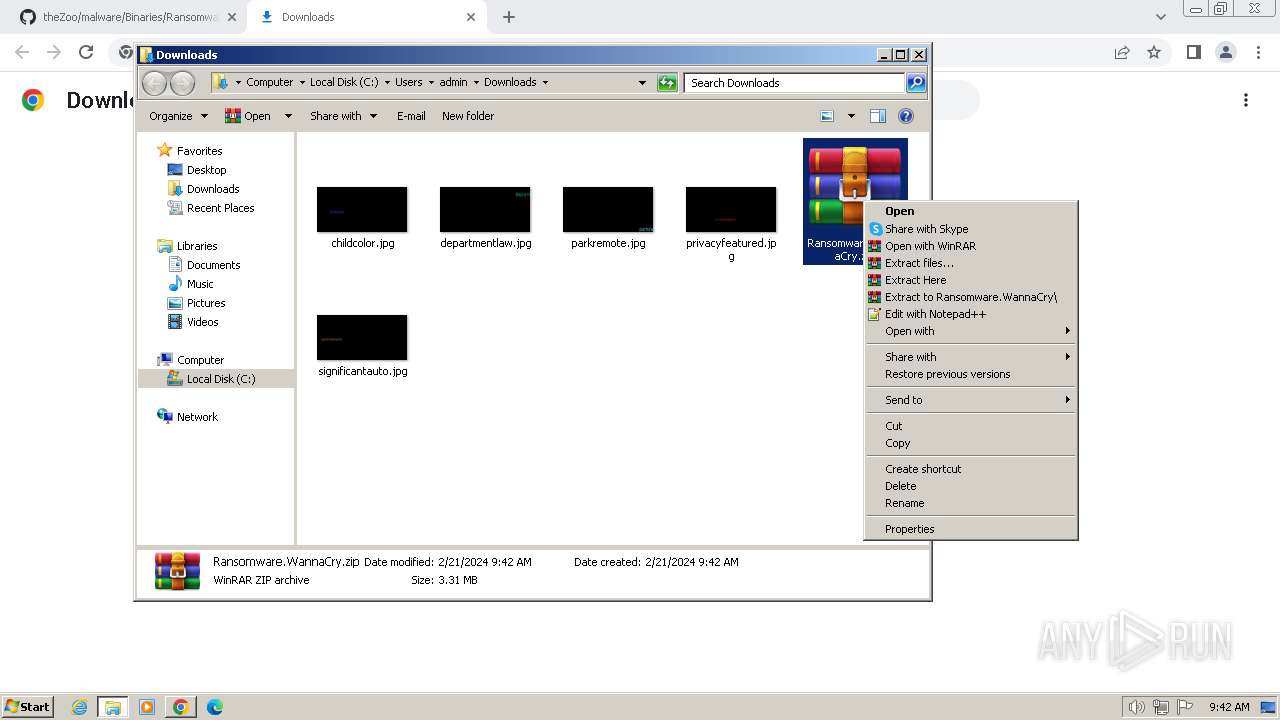
Task: Open Chrome three-dot menu
Action: tap(1257, 52)
